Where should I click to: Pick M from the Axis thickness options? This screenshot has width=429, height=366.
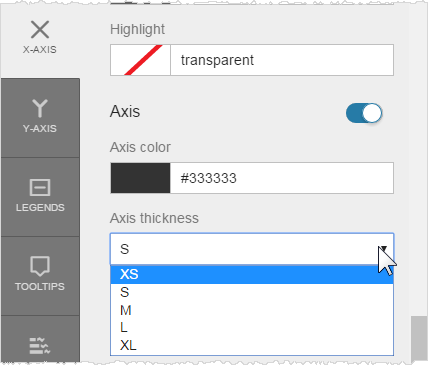tap(252, 310)
